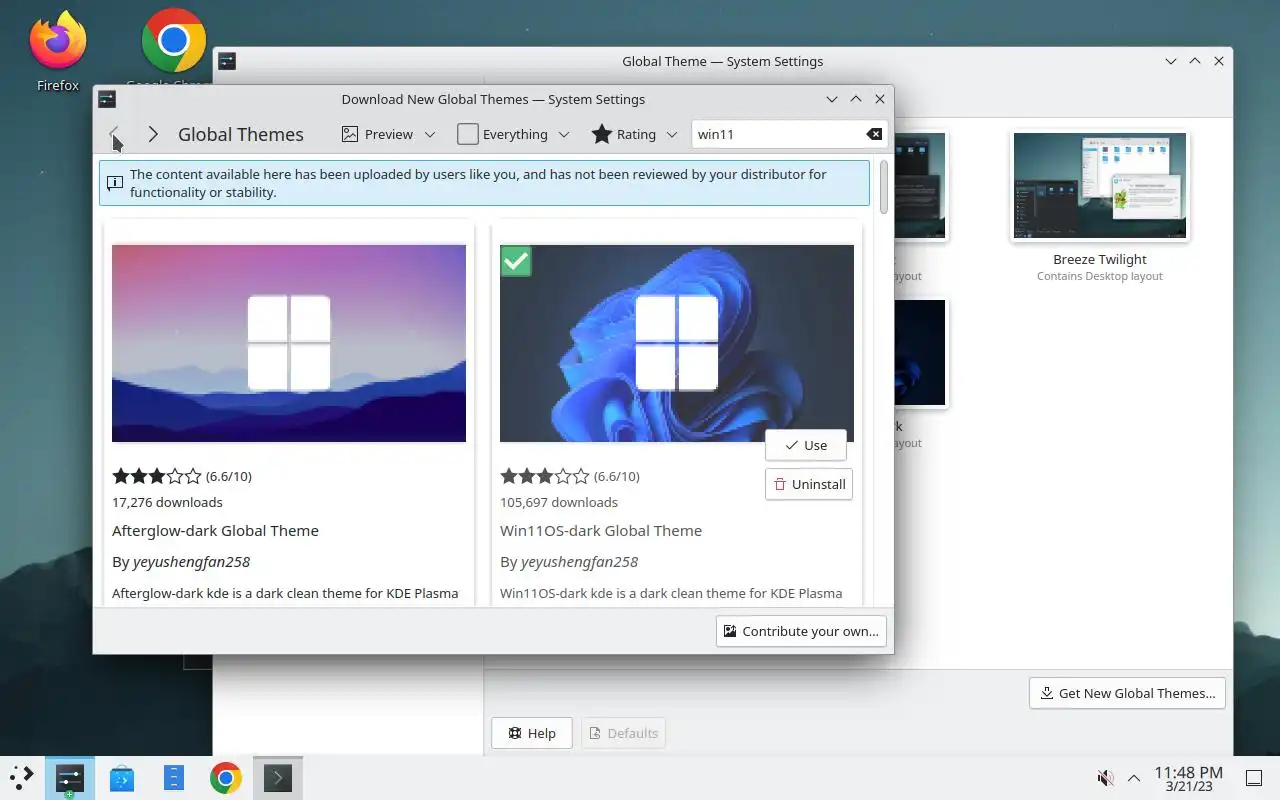Open the Preview view mode dropdown
This screenshot has width=1280, height=800.
[x=388, y=134]
